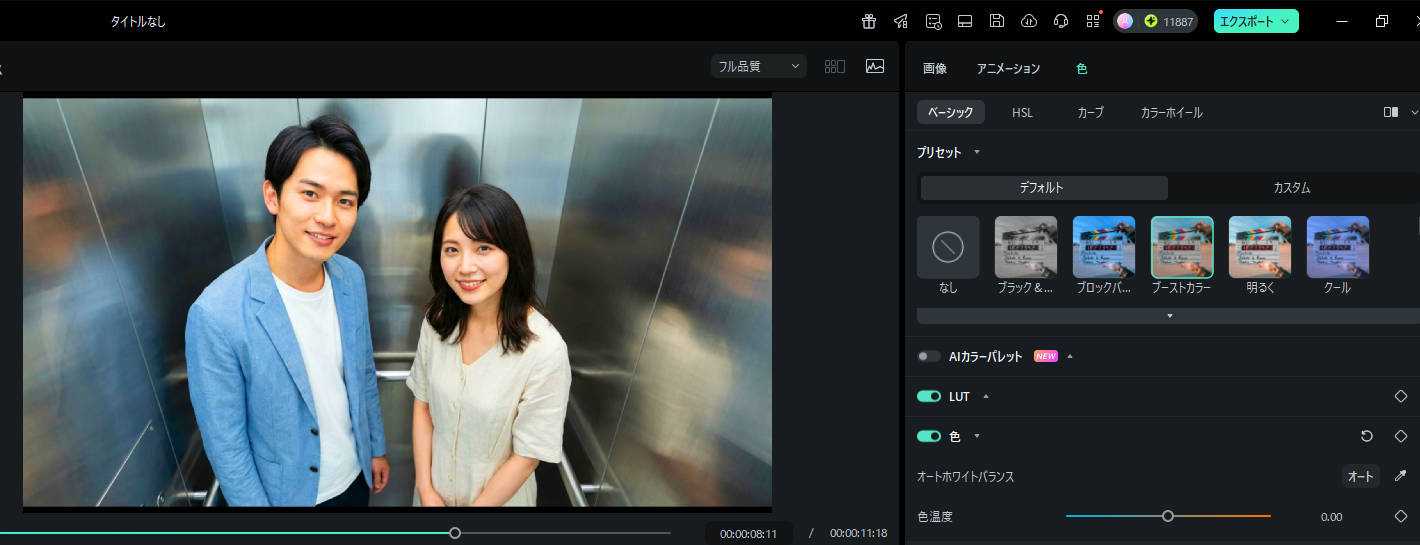Click the layout panel switch icon
Image resolution: width=1420 pixels, height=545 pixels.
pyautogui.click(x=965, y=21)
